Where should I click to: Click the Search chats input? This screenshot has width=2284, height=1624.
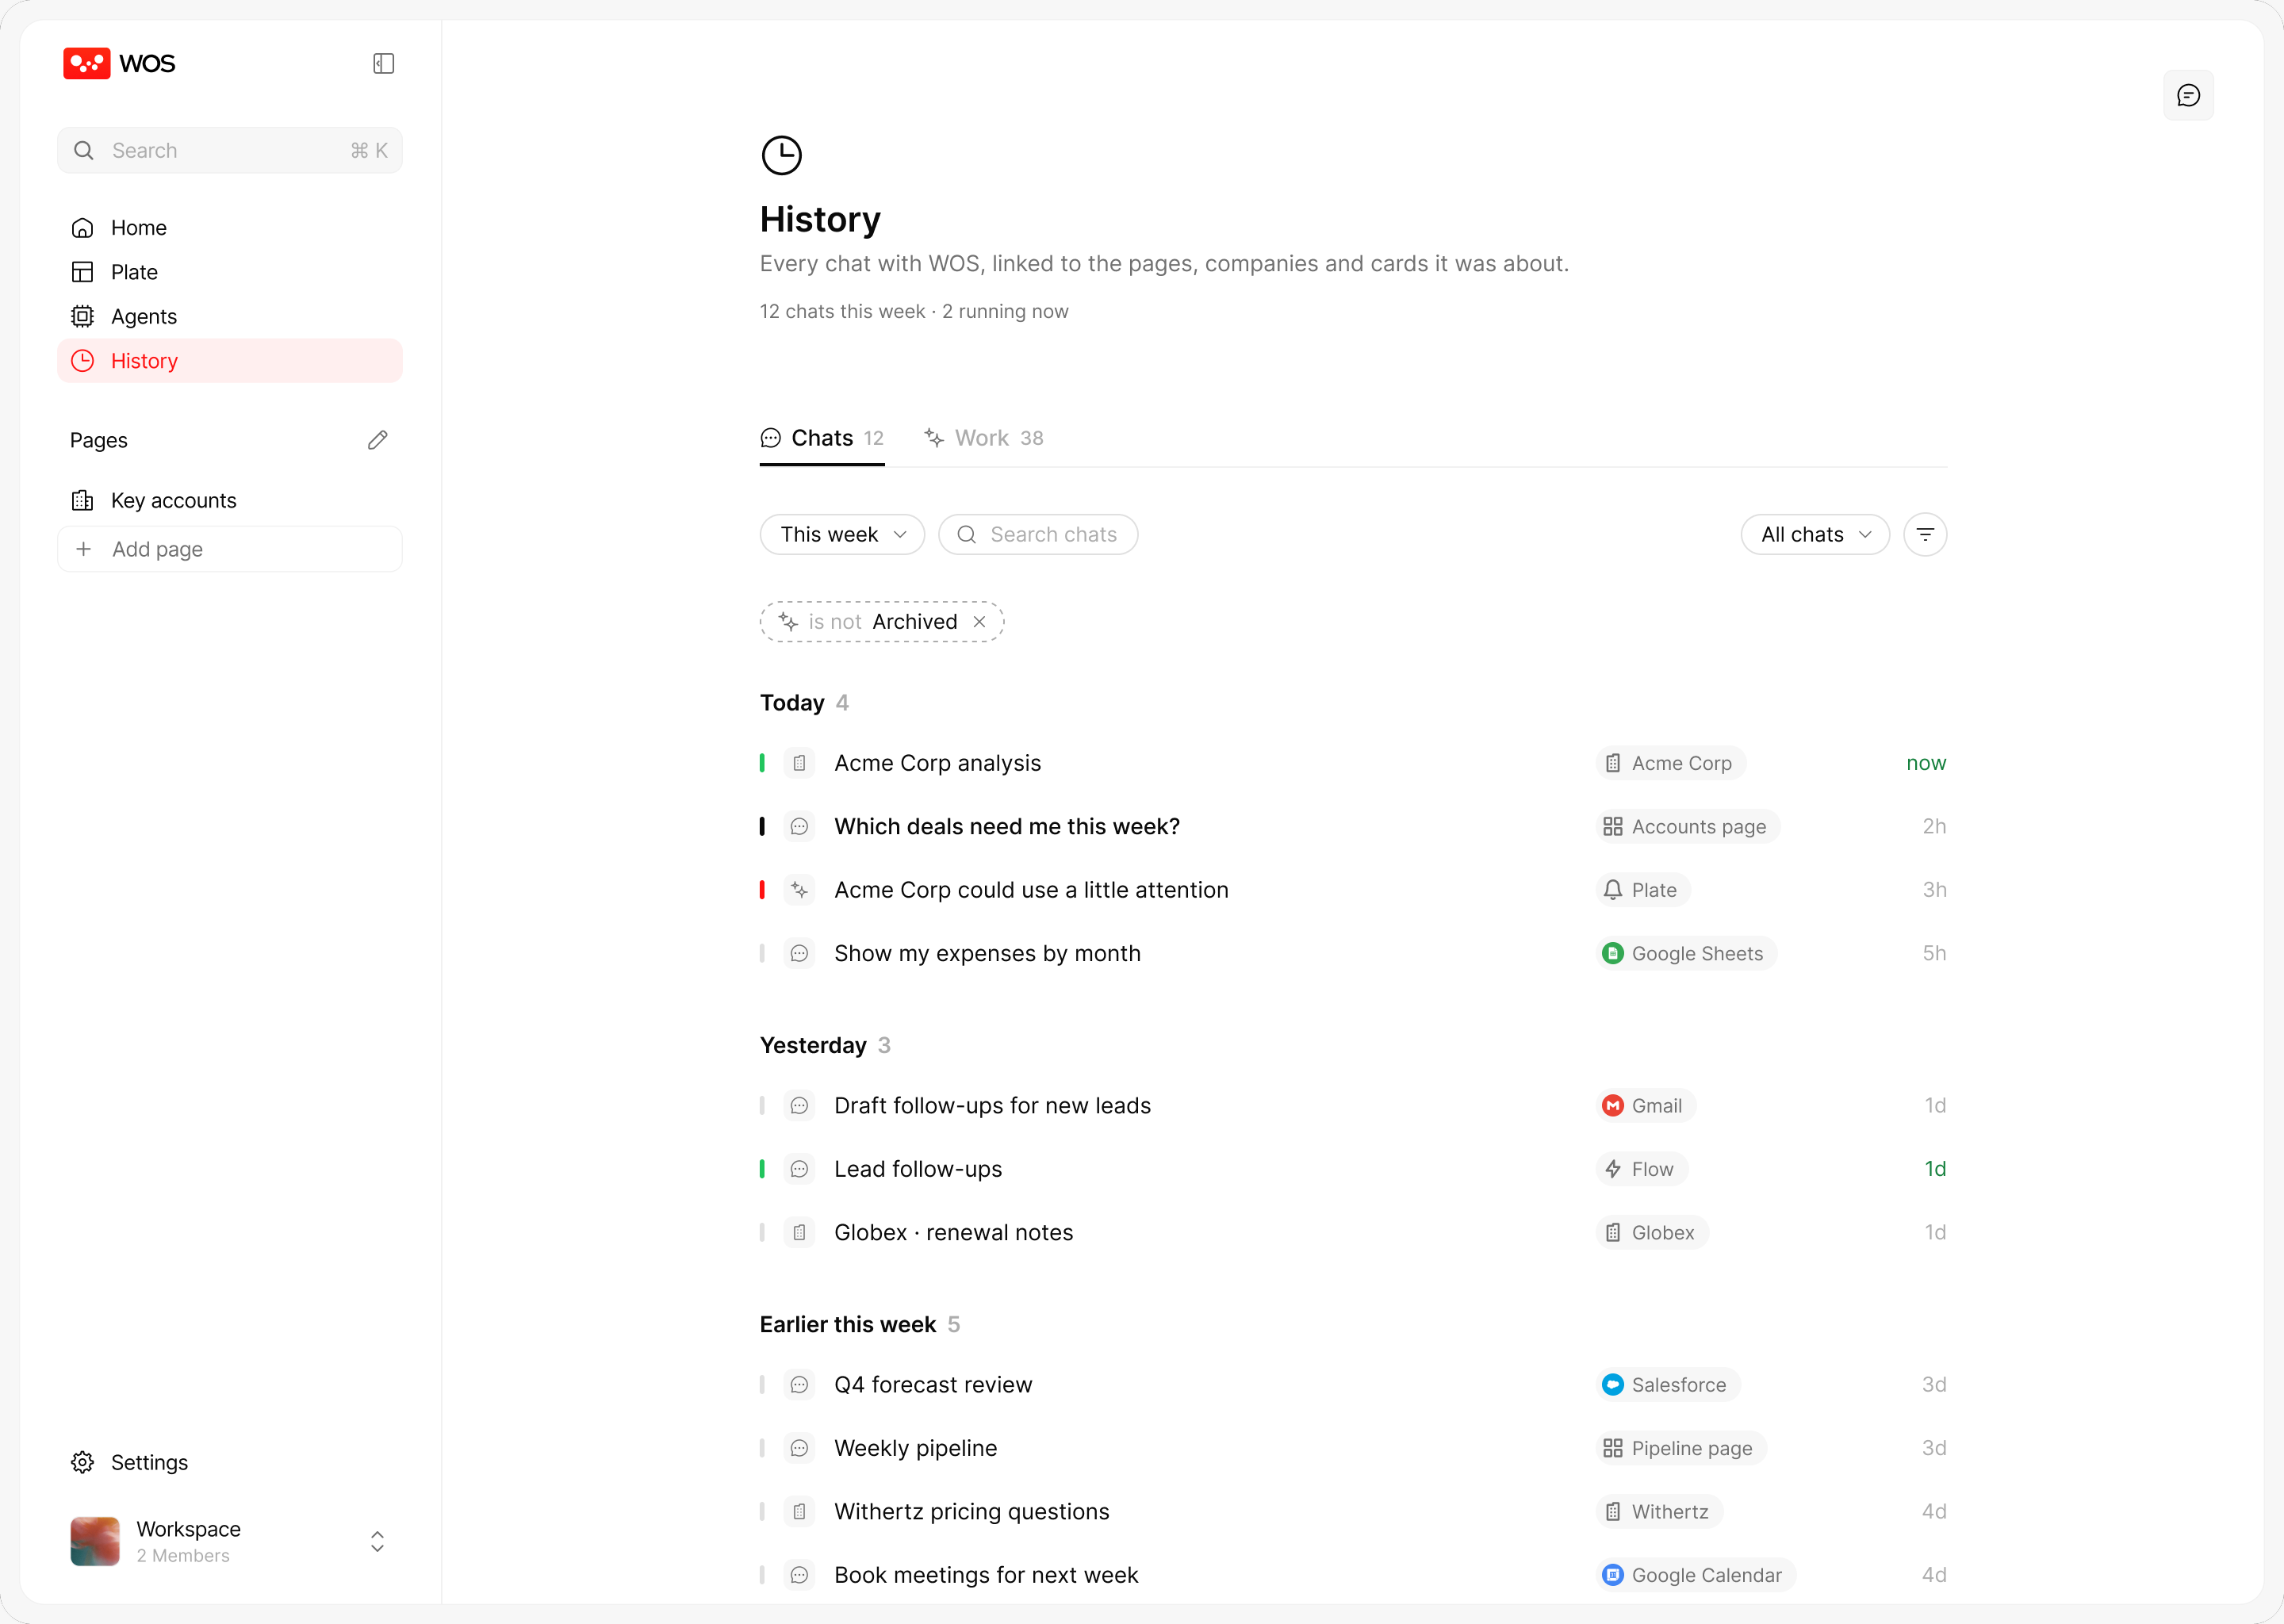[1038, 534]
